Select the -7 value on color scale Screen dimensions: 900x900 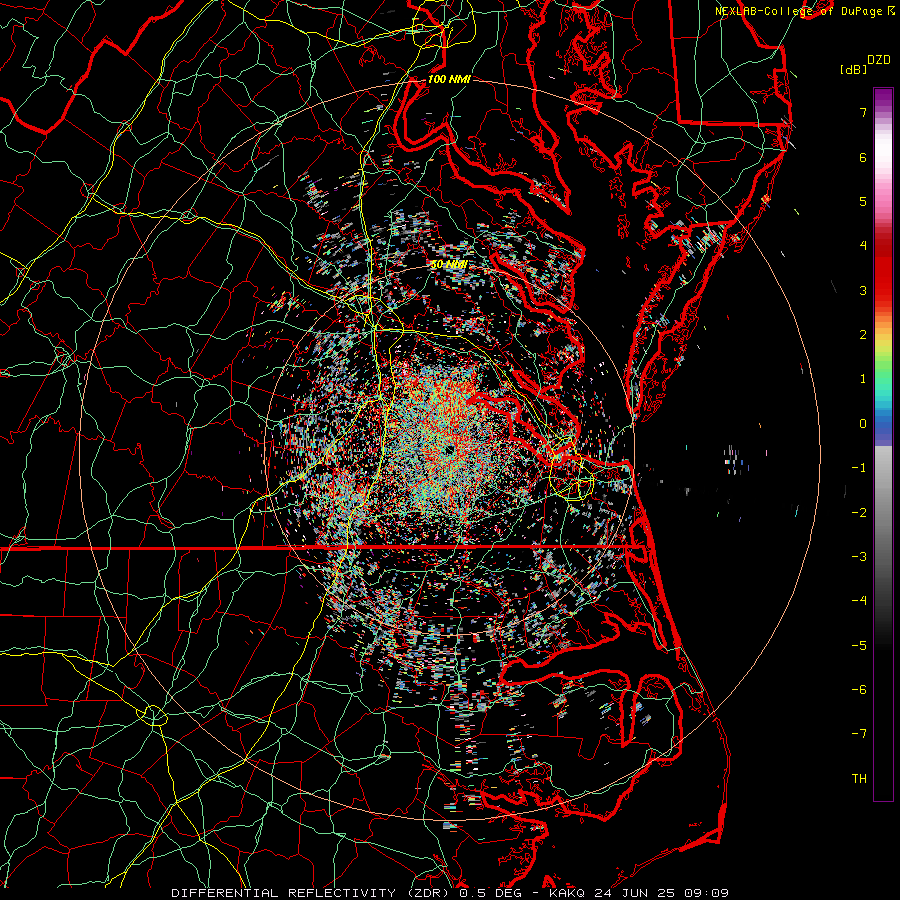(x=859, y=734)
